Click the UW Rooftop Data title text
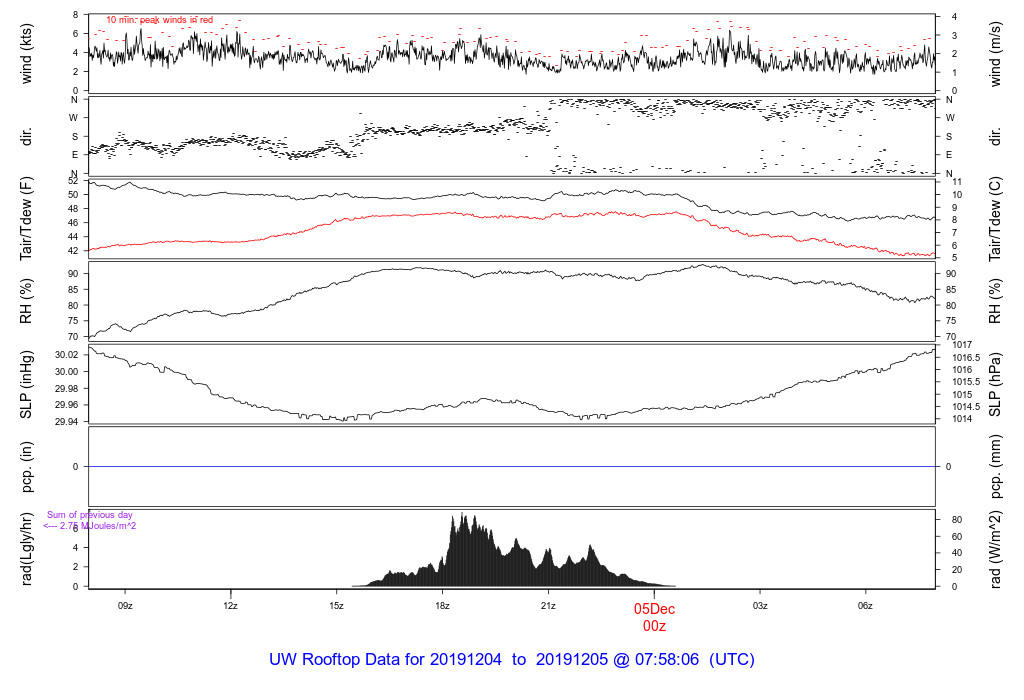 511,660
